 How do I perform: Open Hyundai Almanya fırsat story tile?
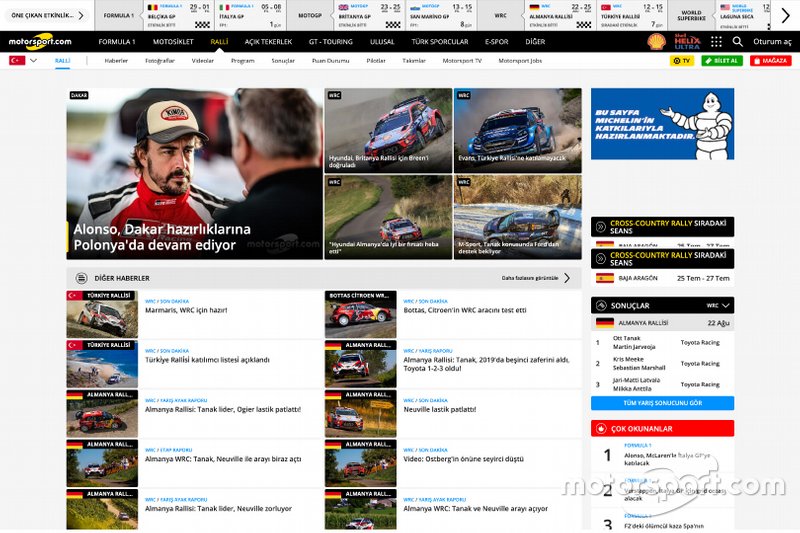click(x=388, y=217)
